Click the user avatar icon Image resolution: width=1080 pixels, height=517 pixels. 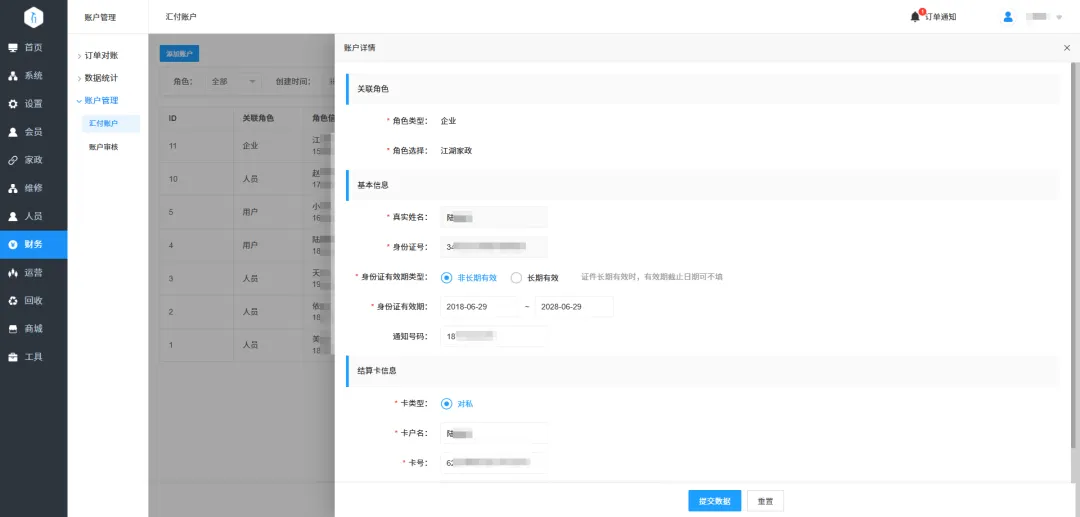pyautogui.click(x=1008, y=17)
